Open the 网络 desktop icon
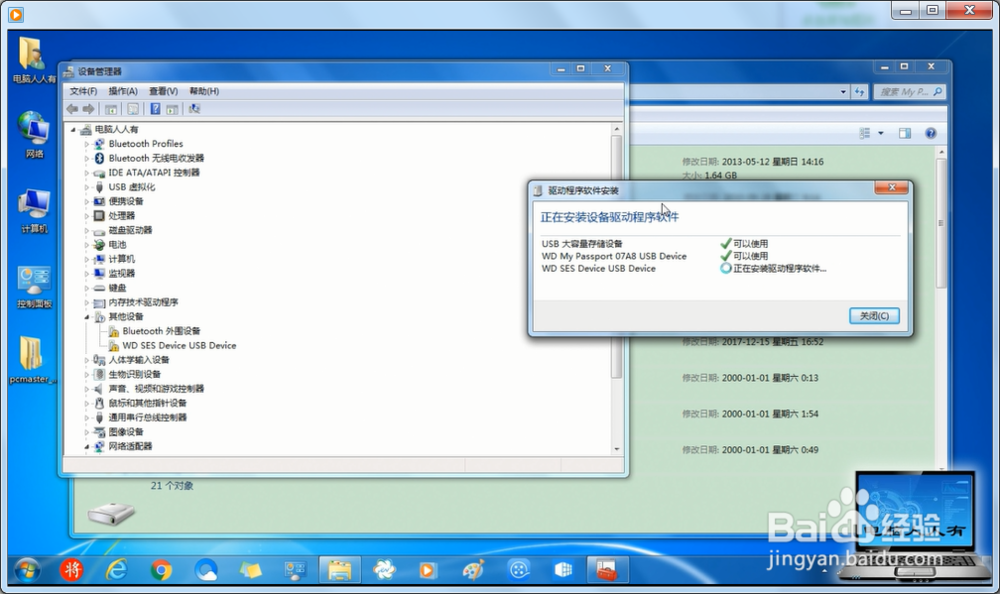 [x=34, y=134]
